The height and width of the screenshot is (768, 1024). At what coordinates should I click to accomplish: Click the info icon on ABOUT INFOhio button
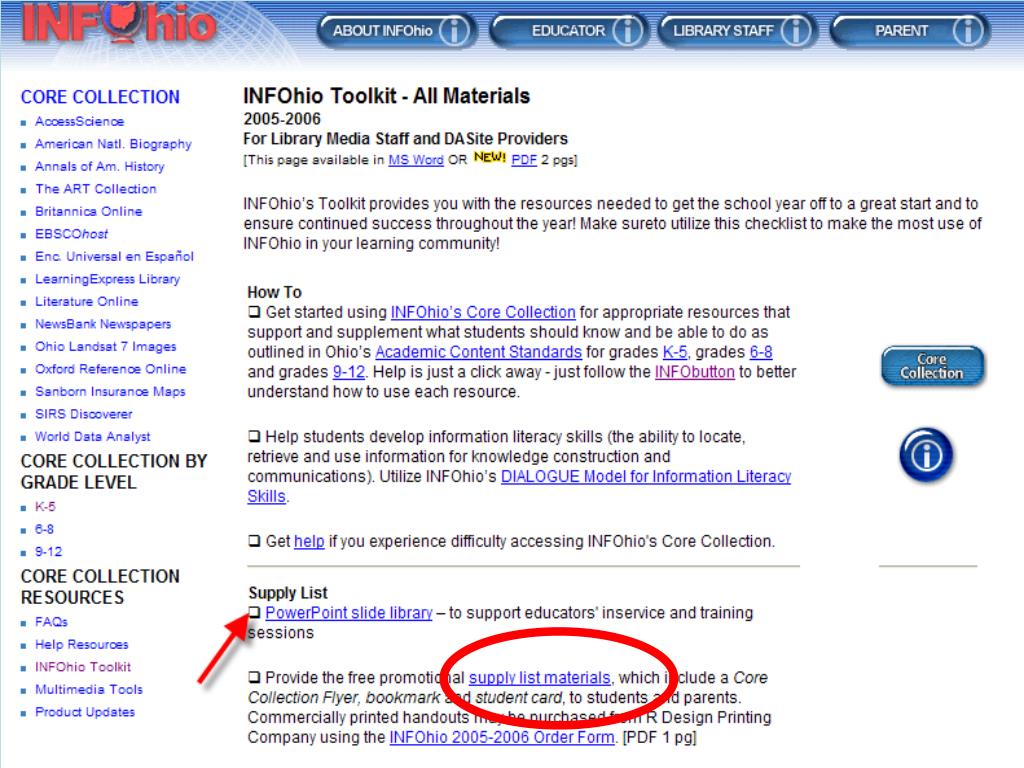click(x=454, y=31)
